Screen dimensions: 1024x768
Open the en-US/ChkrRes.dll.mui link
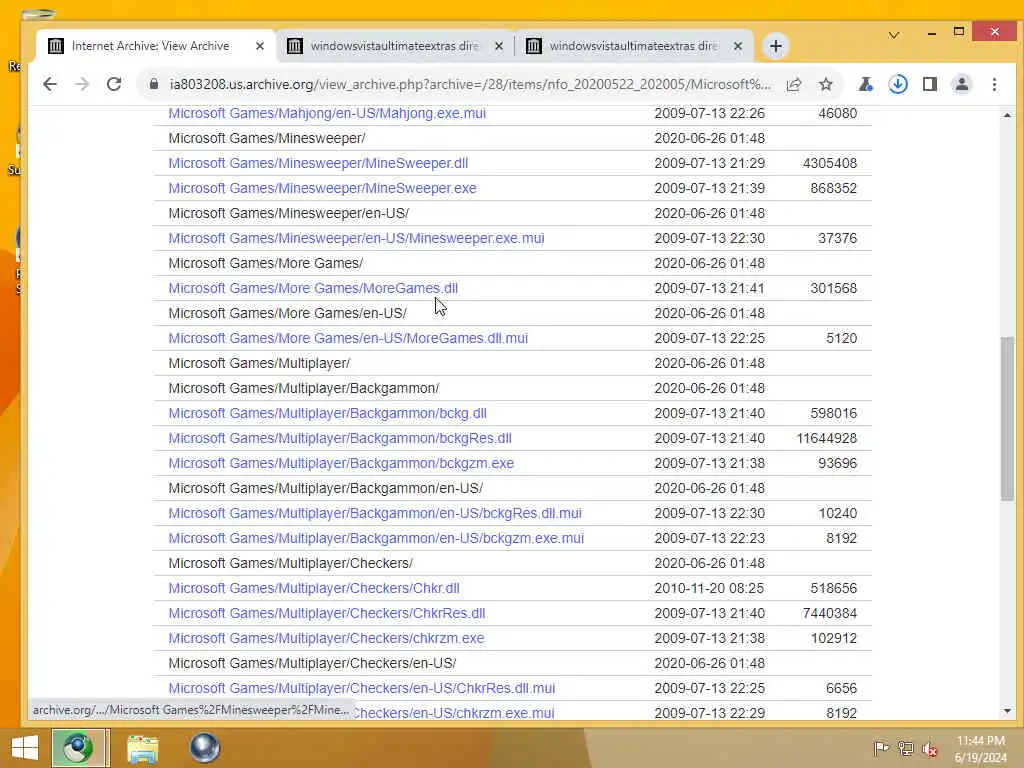tap(362, 688)
